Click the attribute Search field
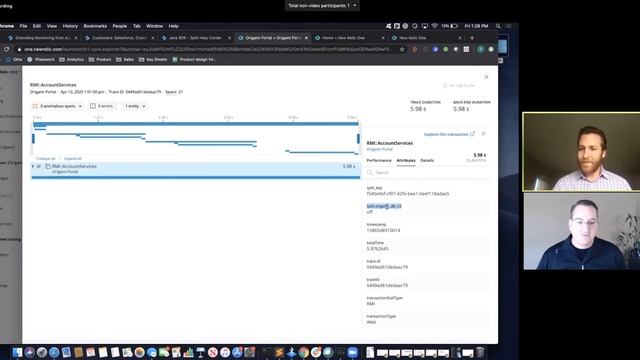Image resolution: width=640 pixels, height=360 pixels. pos(427,173)
